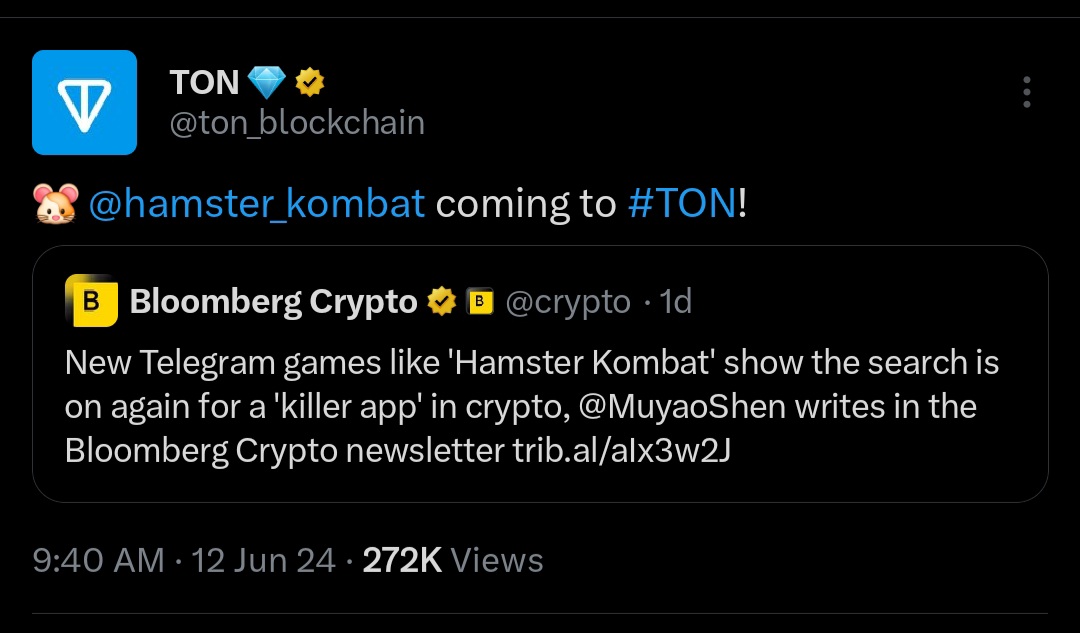Click Bloomberg Crypto's gold verified badge

pos(442,301)
